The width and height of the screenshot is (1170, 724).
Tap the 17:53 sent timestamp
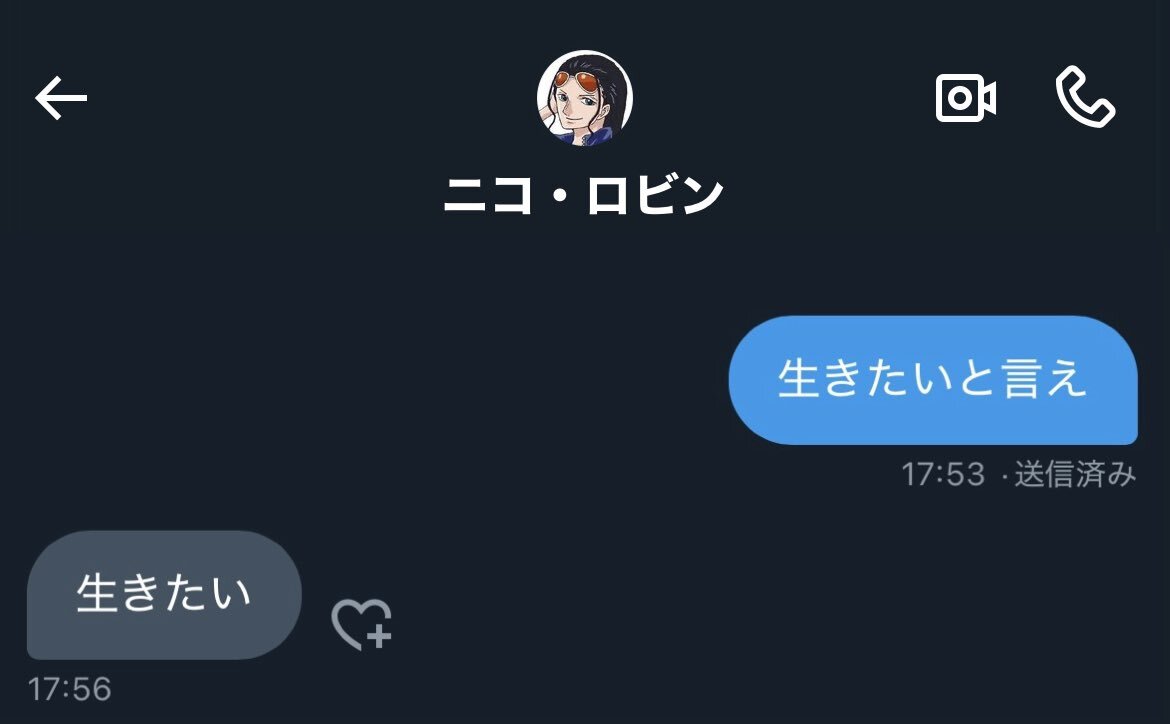[943, 474]
